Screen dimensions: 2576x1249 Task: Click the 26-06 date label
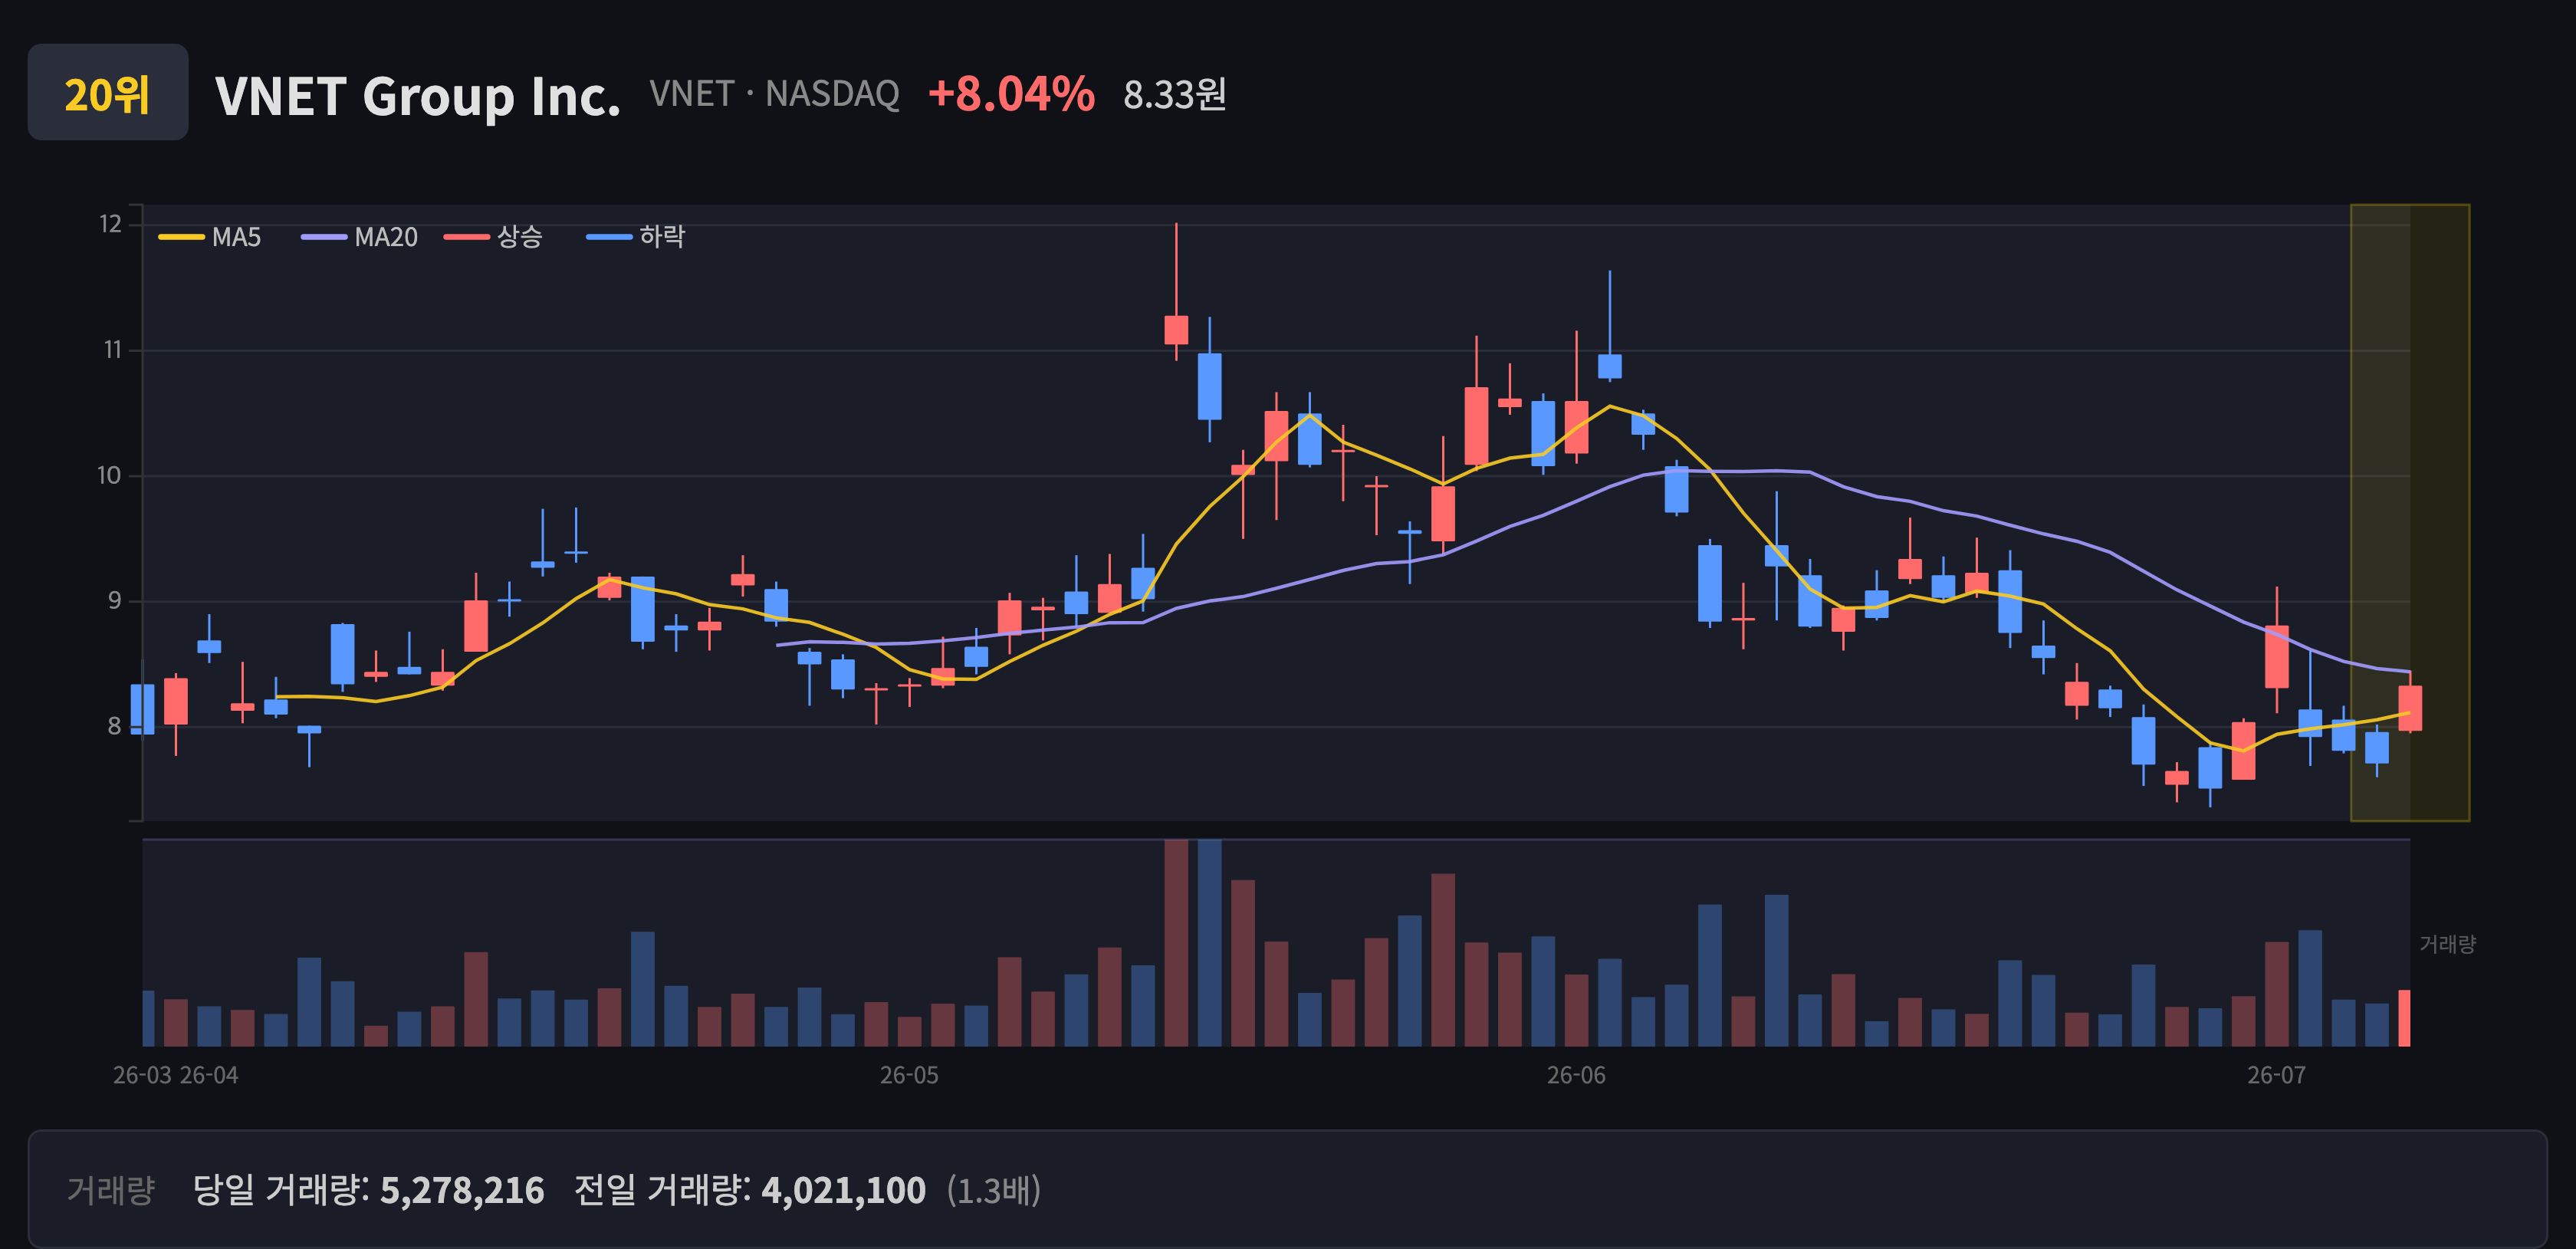coord(1576,1075)
